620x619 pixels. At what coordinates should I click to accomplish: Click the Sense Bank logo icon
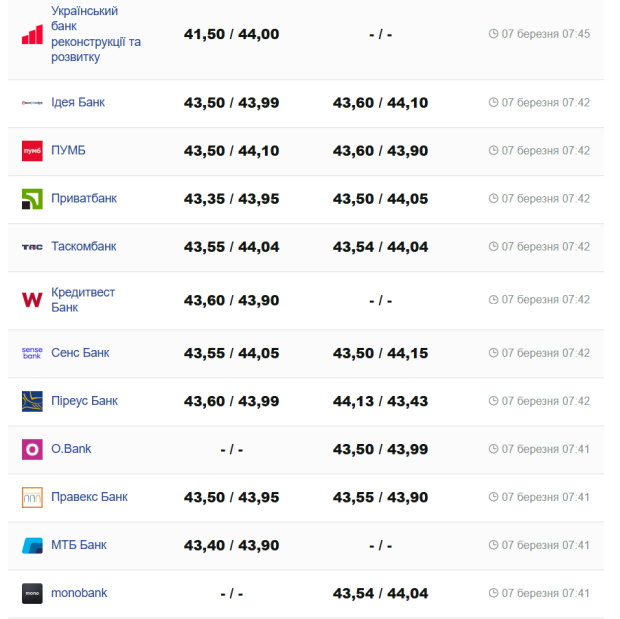[x=32, y=353]
